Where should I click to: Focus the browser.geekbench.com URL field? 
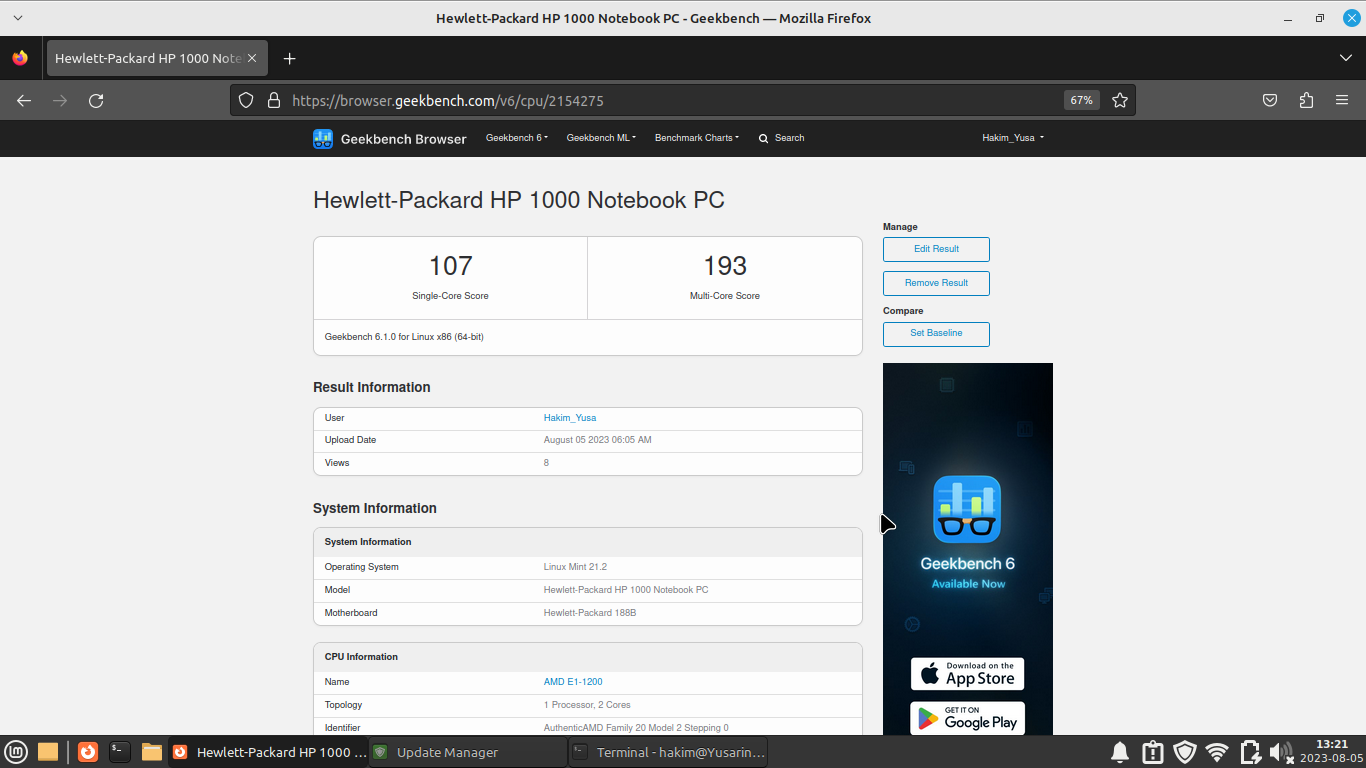pos(670,100)
